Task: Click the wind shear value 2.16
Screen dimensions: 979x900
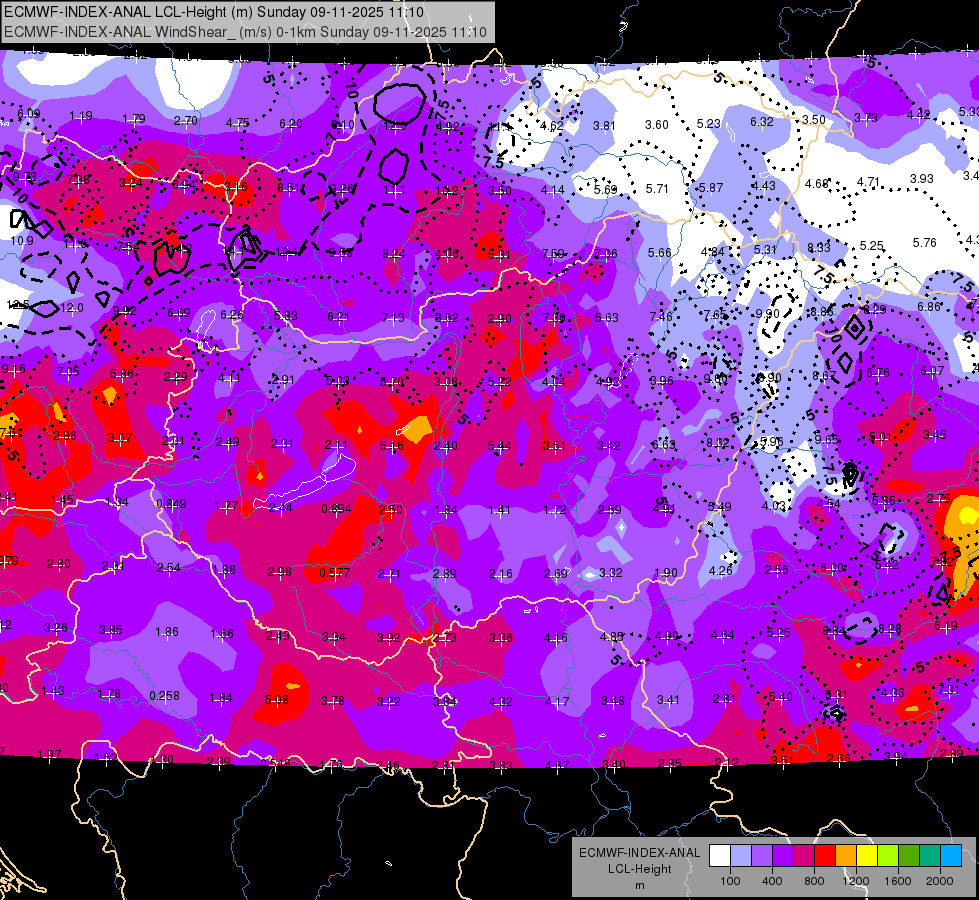Action: (x=501, y=573)
